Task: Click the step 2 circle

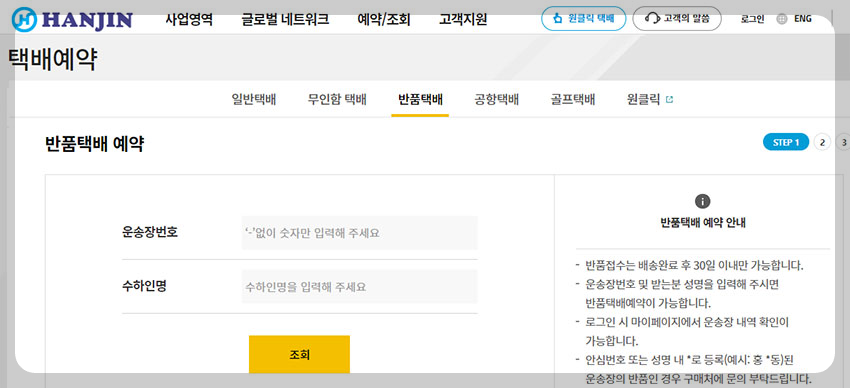Action: pyautogui.click(x=822, y=142)
